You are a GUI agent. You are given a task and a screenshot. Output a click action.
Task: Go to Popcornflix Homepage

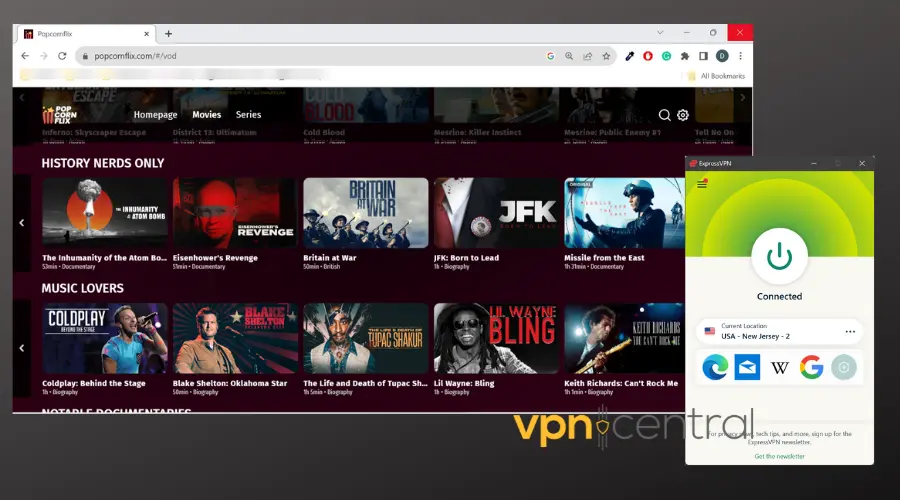point(156,115)
